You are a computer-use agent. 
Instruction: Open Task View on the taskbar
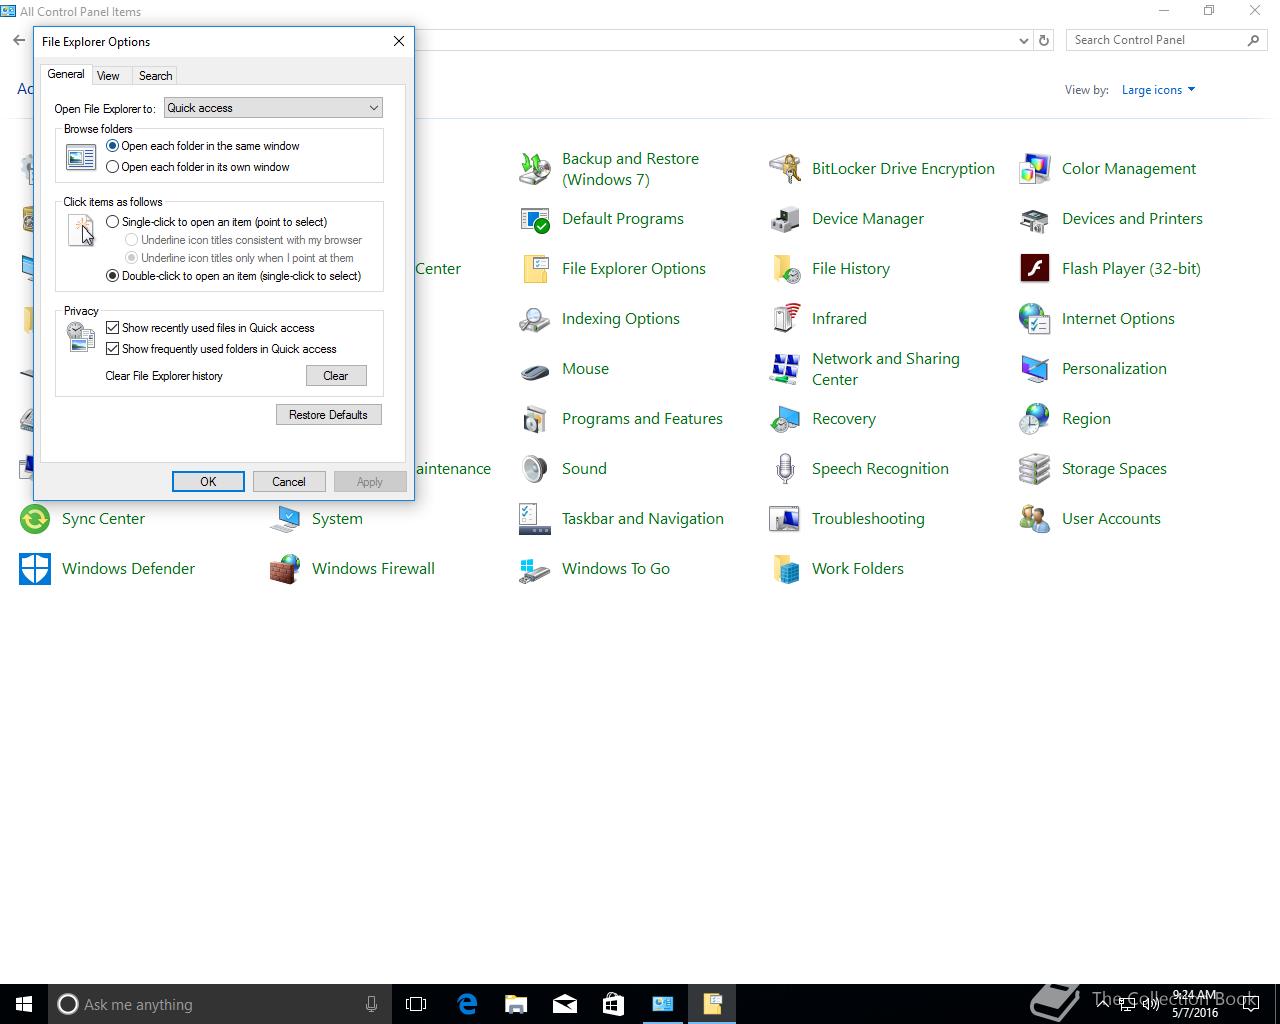tap(416, 1004)
